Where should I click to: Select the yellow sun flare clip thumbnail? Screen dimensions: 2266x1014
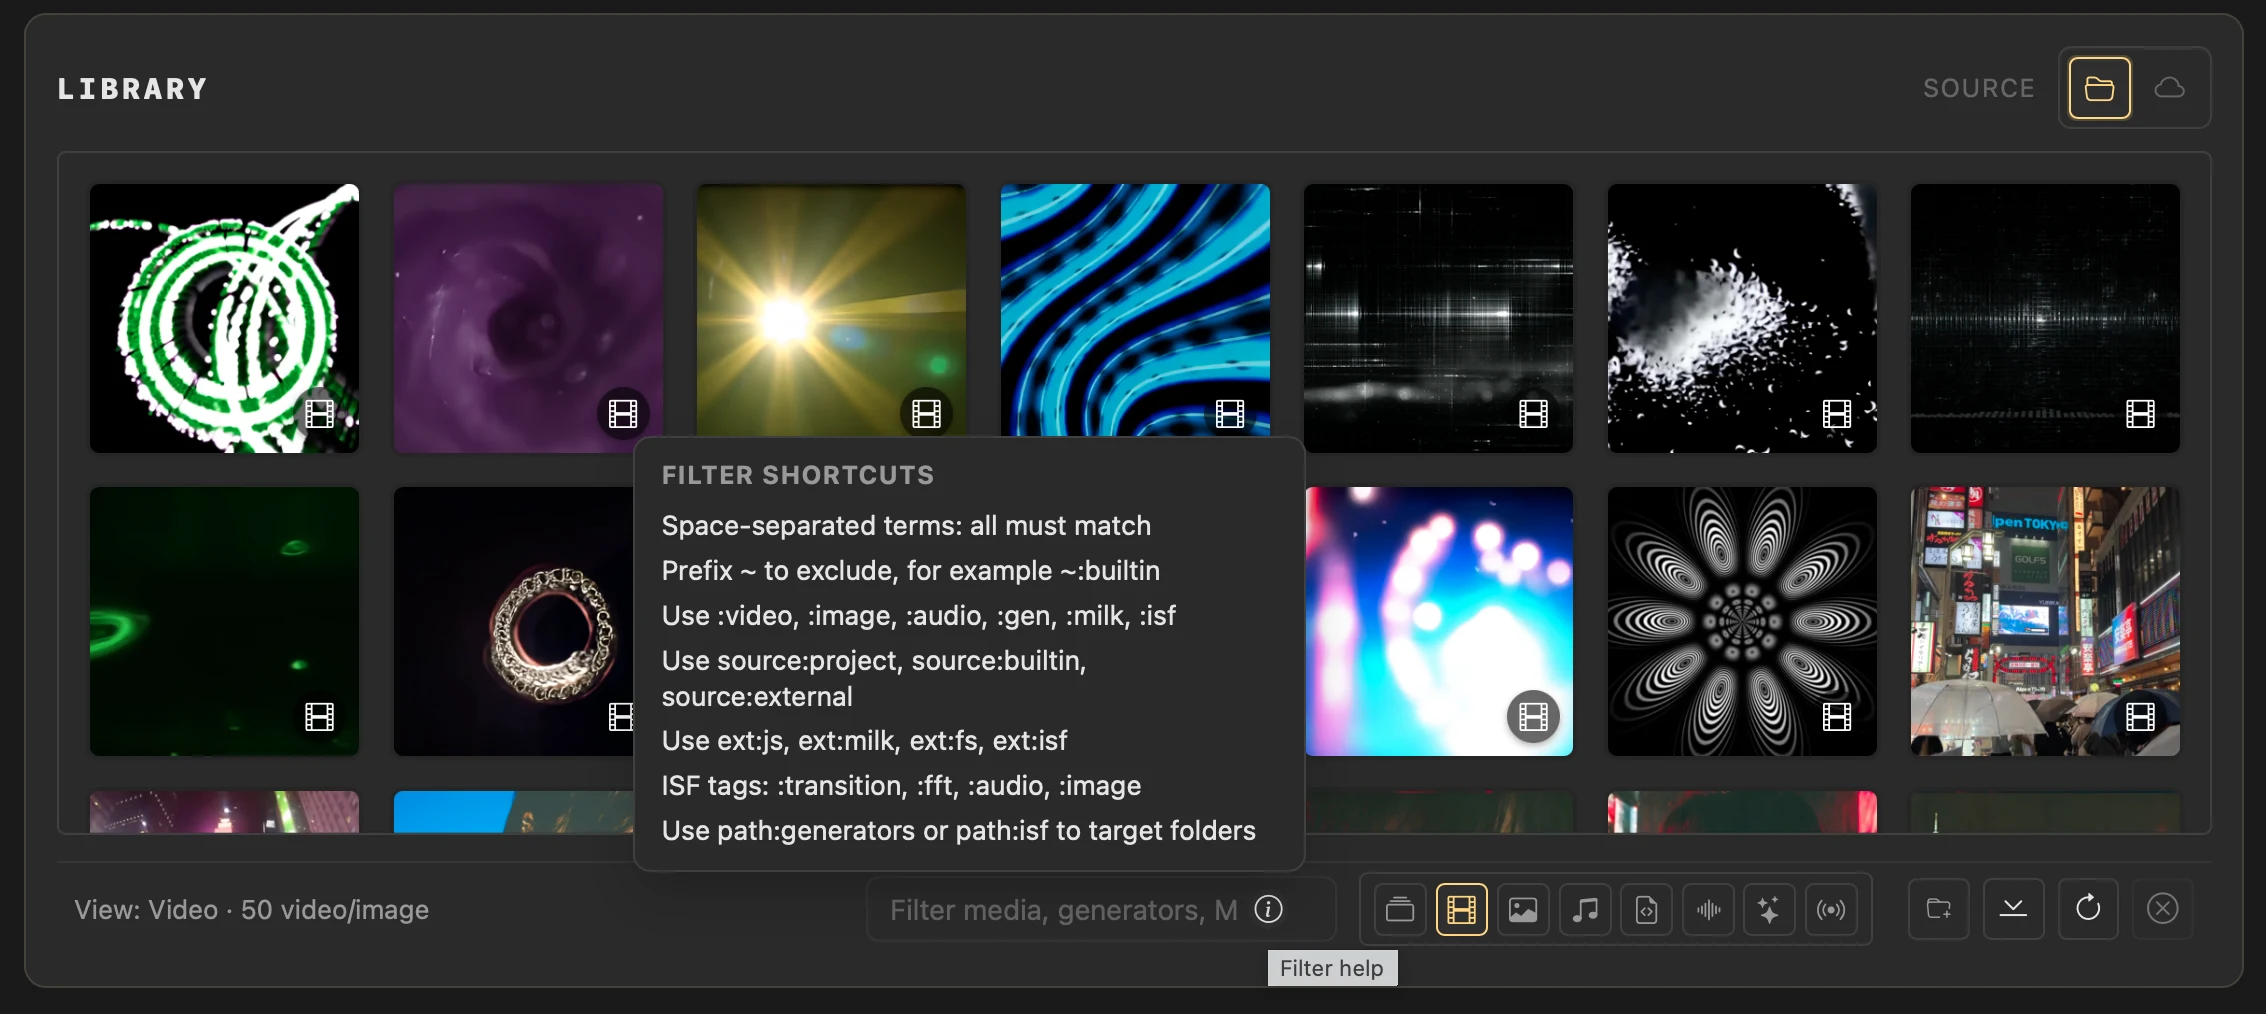(831, 310)
